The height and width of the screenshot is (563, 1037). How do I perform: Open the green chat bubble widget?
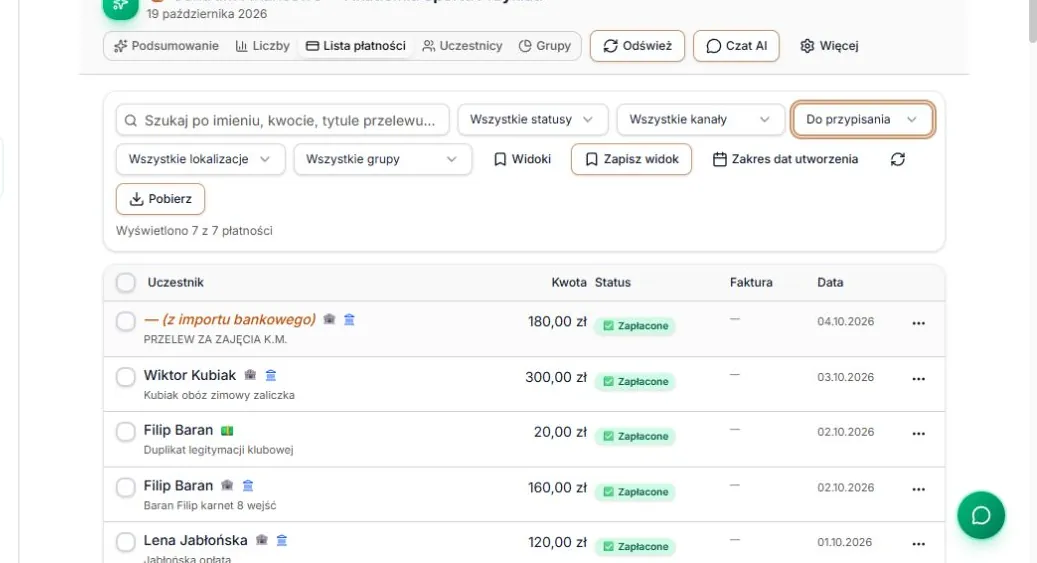tap(981, 515)
